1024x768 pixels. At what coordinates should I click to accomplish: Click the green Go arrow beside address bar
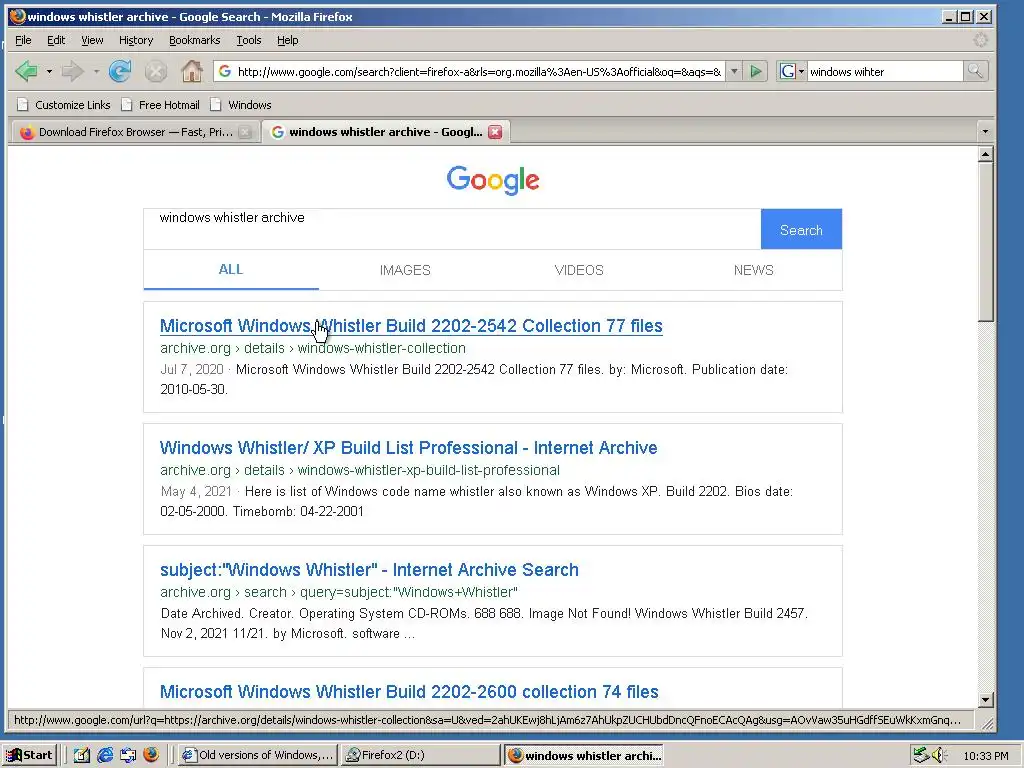756,71
